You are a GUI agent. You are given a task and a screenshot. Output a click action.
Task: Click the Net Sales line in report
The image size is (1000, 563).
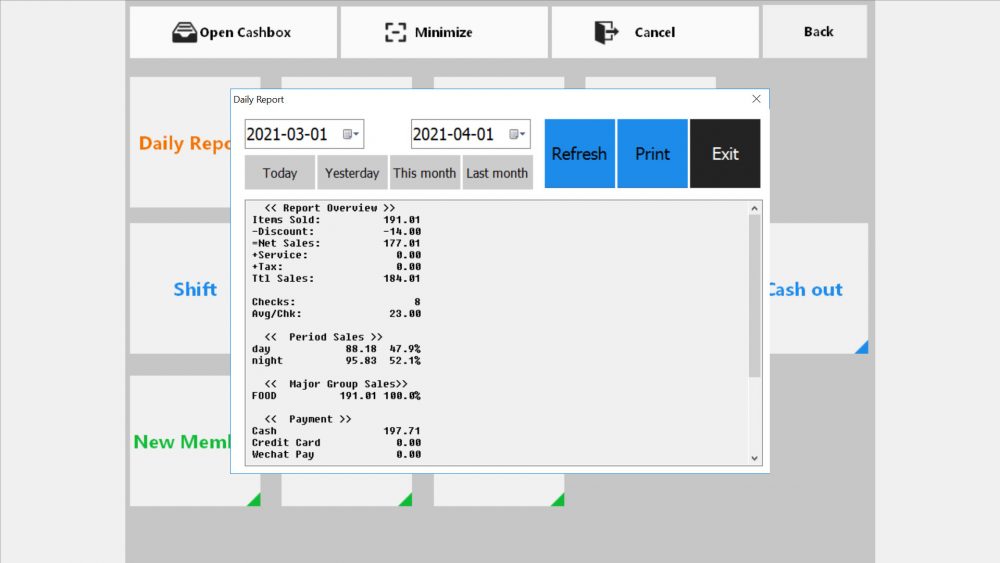point(336,244)
